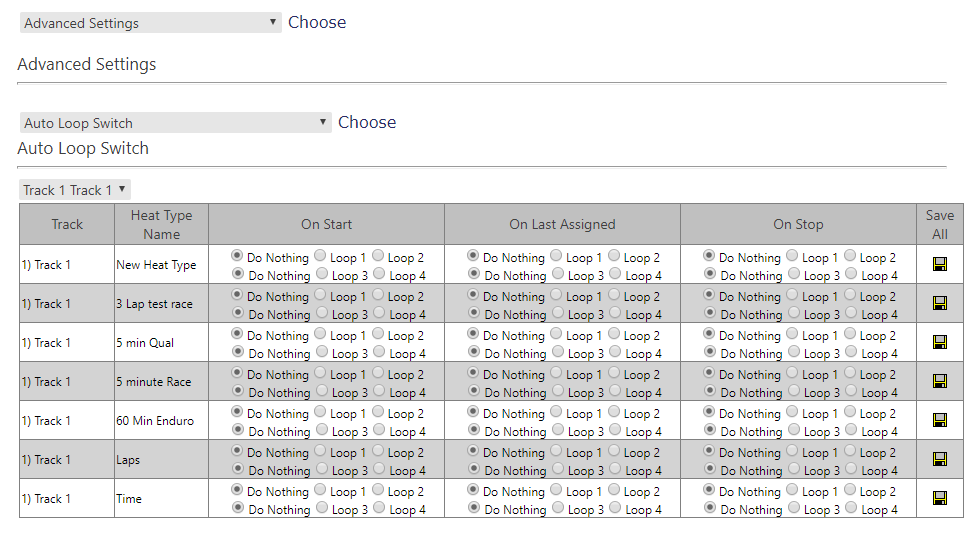Save the 5 min Qual row
The width and height of the screenshot is (976, 534).
pos(939,342)
